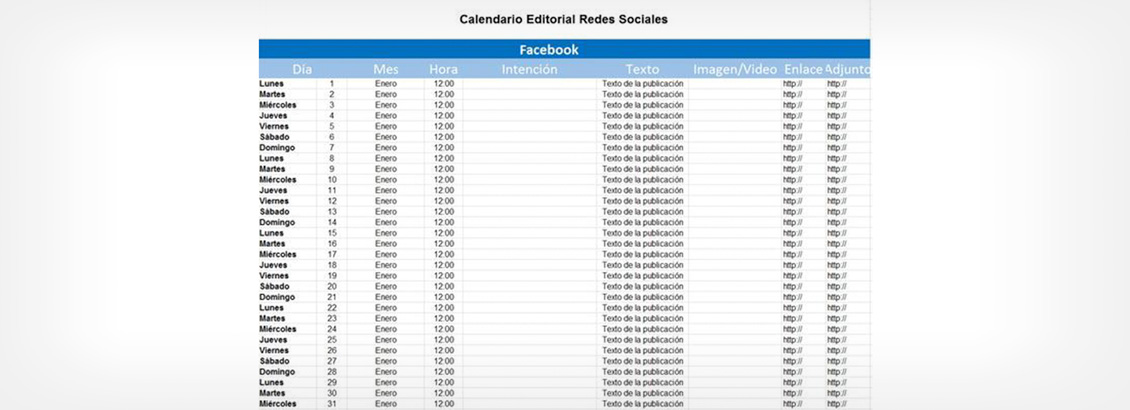Screen dimensions: 1130x410
Task: Click the Enero cell in row 27
Action: [386, 361]
